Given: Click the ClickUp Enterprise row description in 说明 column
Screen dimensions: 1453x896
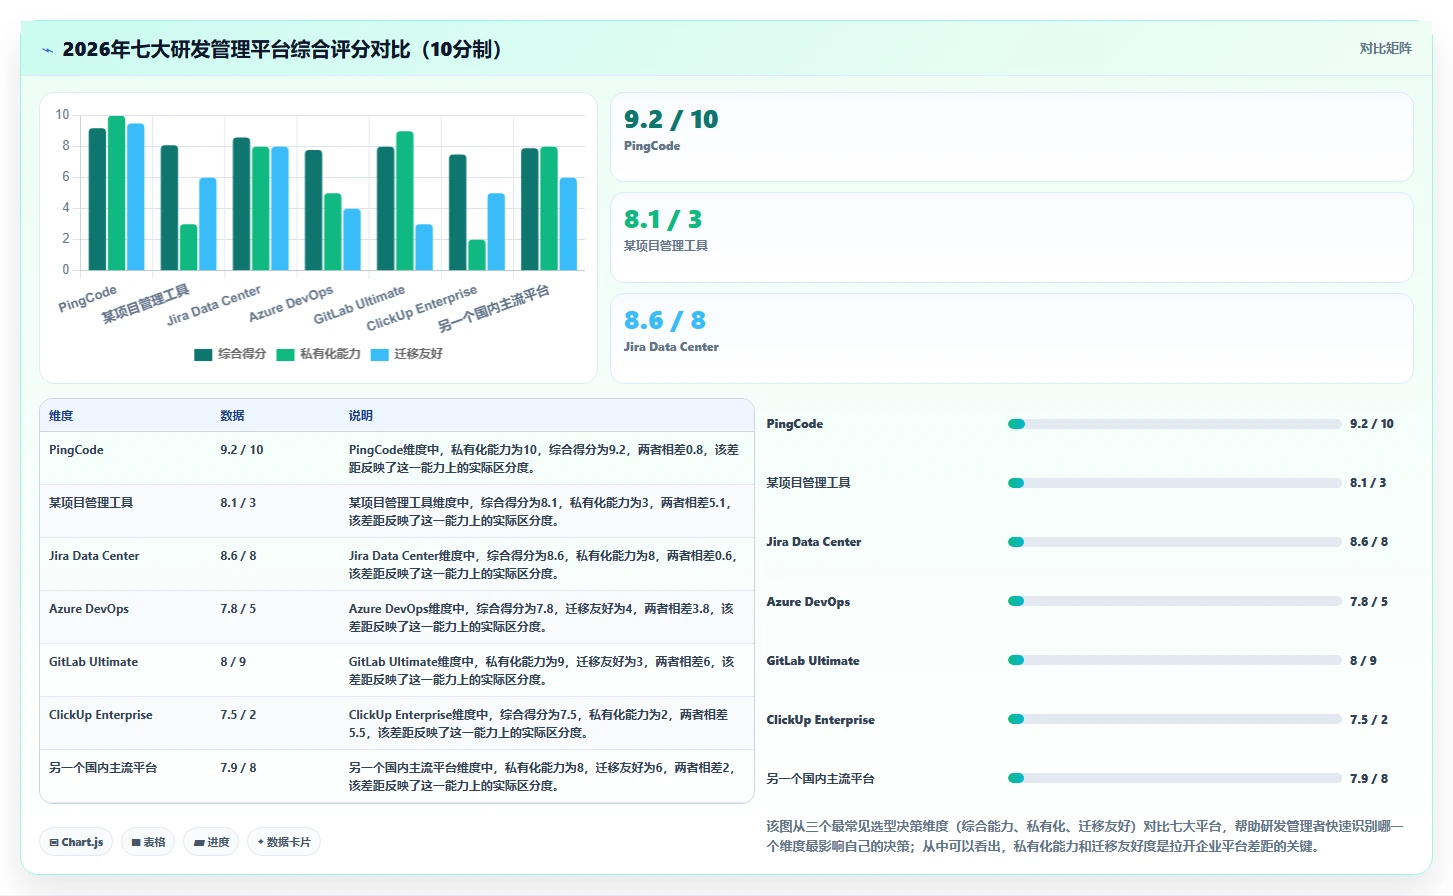Looking at the screenshot, I should [x=539, y=724].
